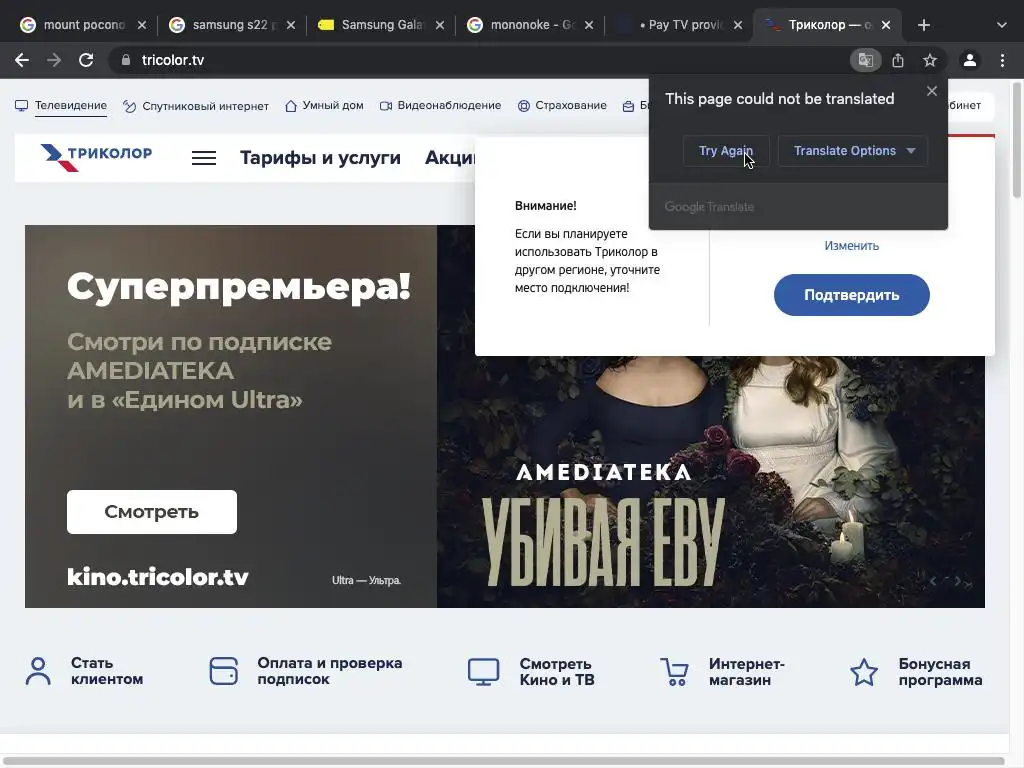Open the hamburger menu next to the Триколор logo

pos(204,158)
